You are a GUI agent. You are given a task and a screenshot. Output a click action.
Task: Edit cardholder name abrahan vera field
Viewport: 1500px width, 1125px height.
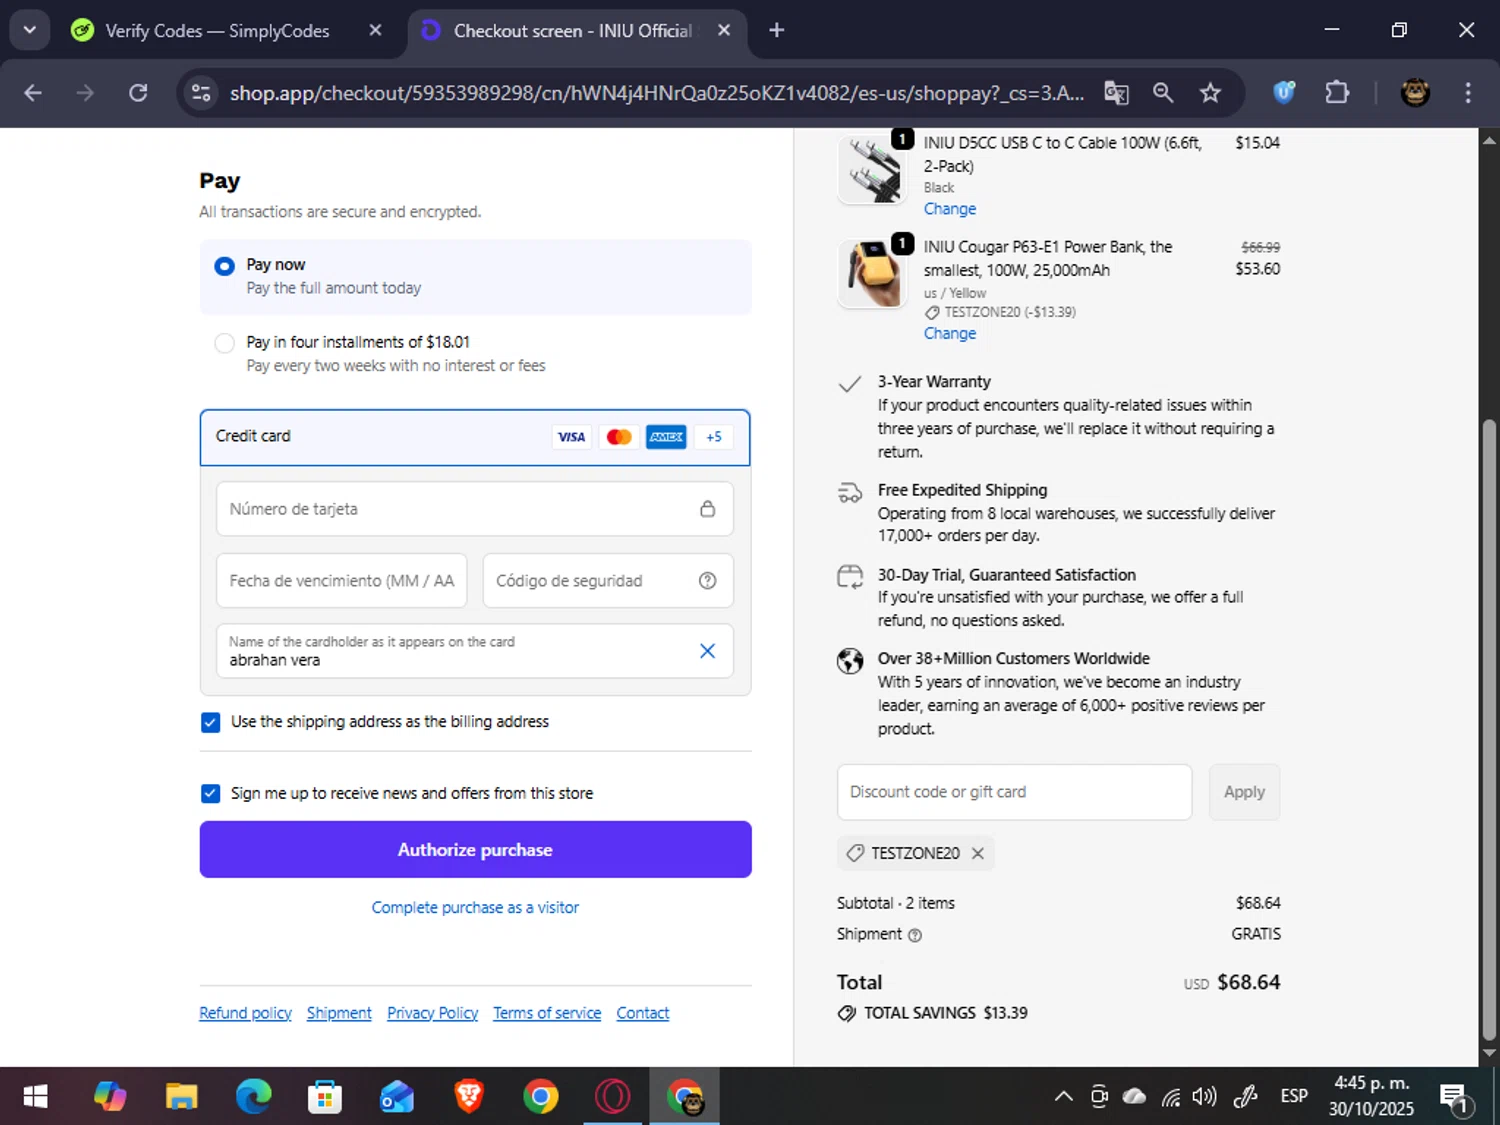(475, 651)
